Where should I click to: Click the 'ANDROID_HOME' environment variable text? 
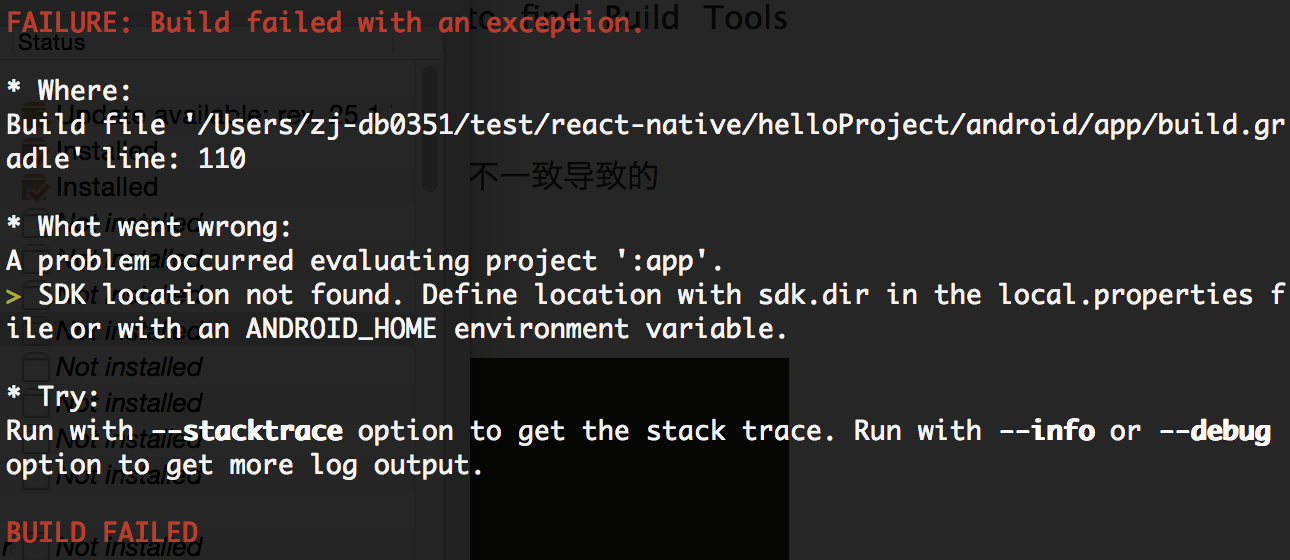click(341, 329)
